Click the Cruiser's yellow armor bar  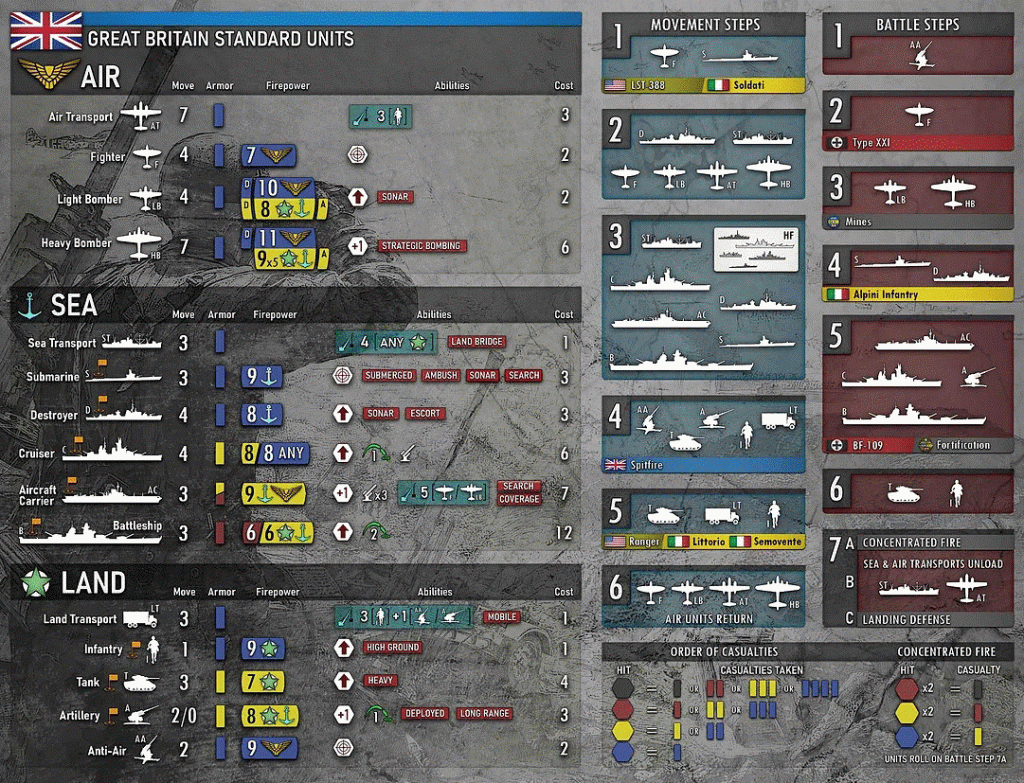coord(219,454)
